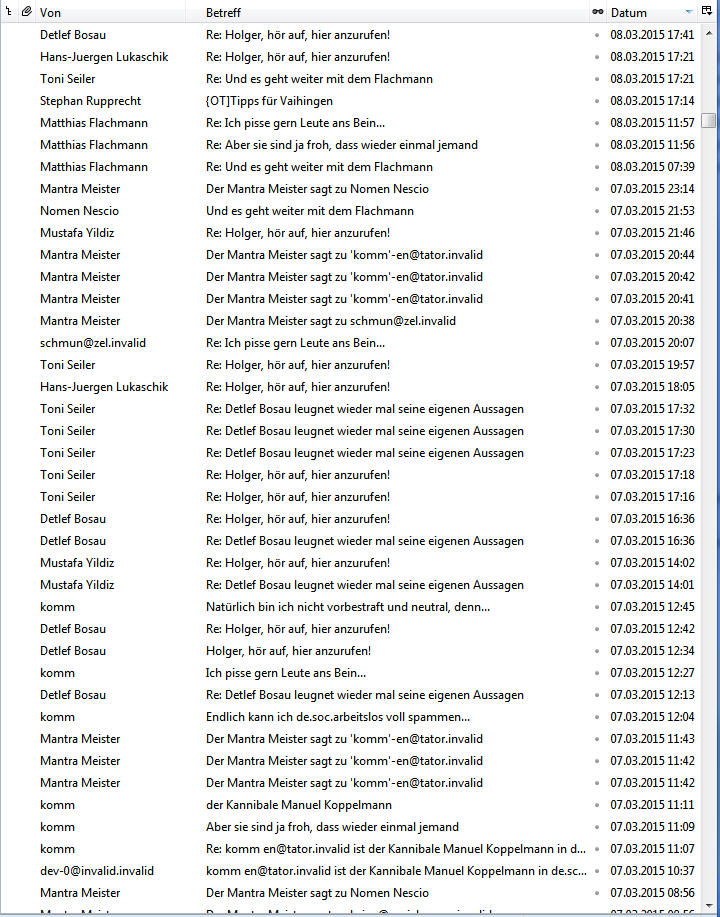Image resolution: width=720 pixels, height=917 pixels.
Task: Select date cell 07.03.2015 17:16
Action: coord(652,497)
